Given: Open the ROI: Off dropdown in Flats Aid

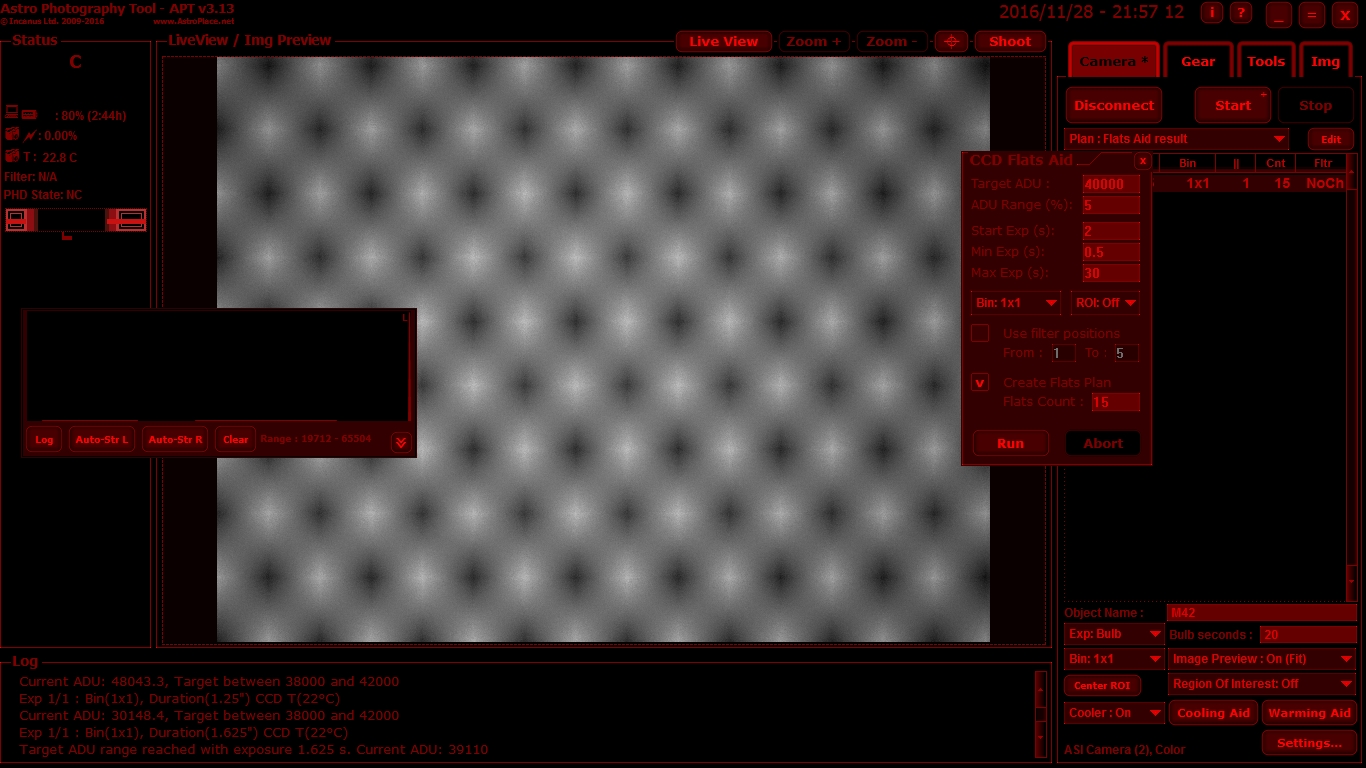Looking at the screenshot, I should (1105, 303).
